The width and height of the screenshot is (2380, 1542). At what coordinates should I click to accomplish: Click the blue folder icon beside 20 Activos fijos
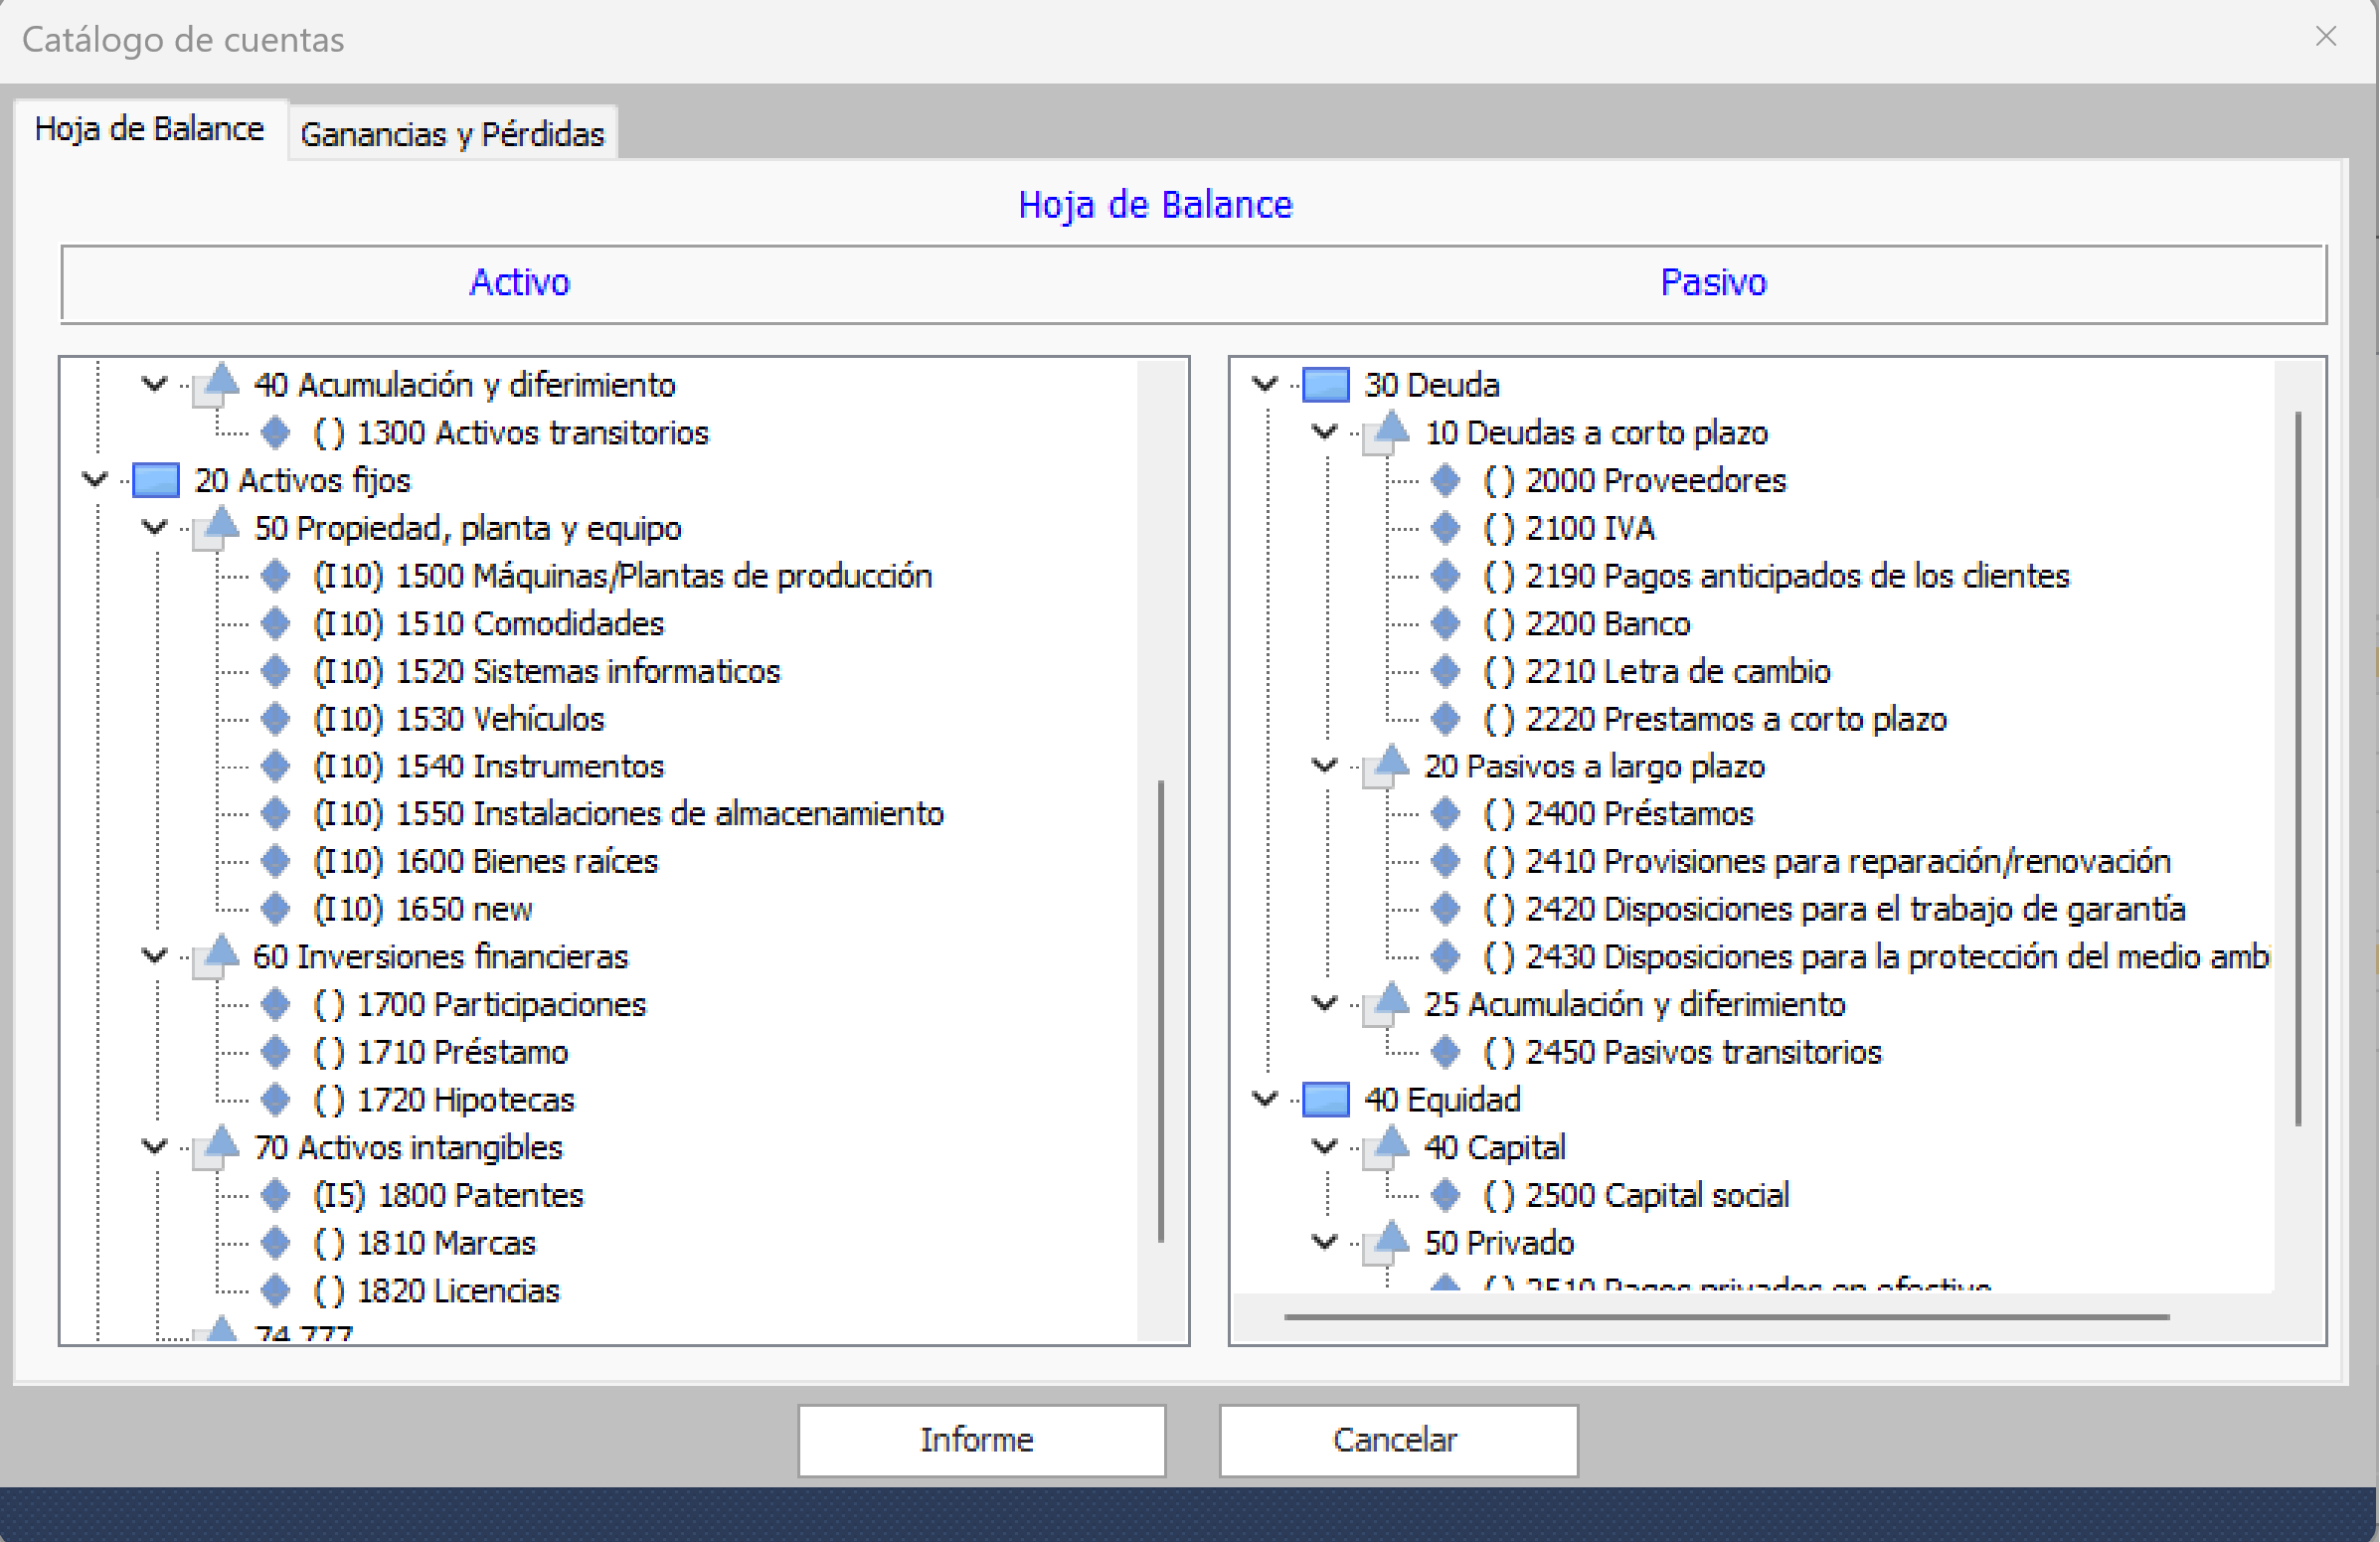(156, 480)
